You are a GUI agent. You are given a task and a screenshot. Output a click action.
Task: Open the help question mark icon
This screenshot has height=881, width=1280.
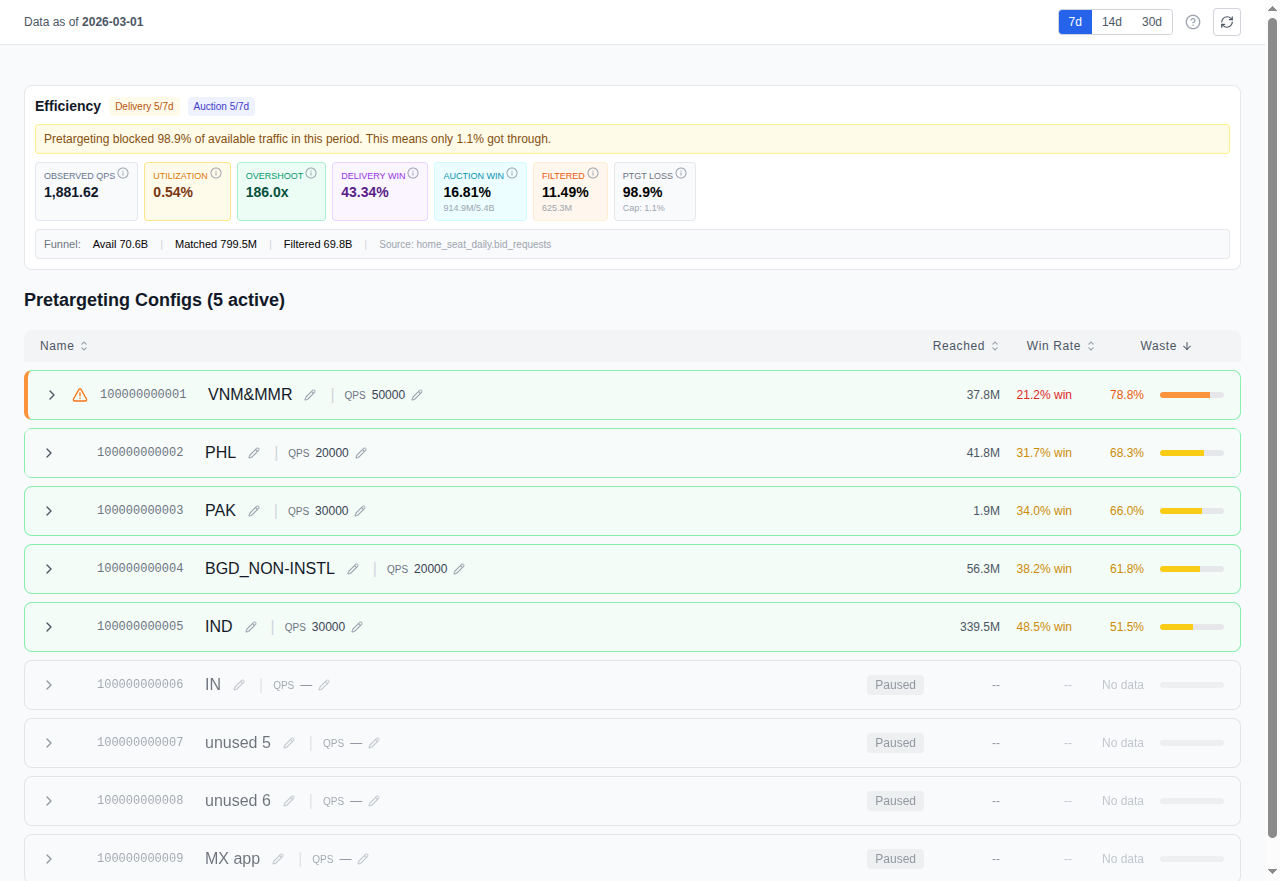(1192, 21)
